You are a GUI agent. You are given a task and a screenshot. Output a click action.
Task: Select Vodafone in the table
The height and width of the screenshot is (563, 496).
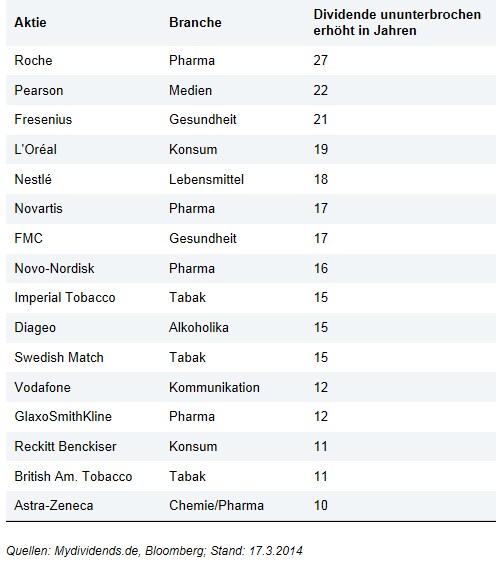pyautogui.click(x=42, y=387)
